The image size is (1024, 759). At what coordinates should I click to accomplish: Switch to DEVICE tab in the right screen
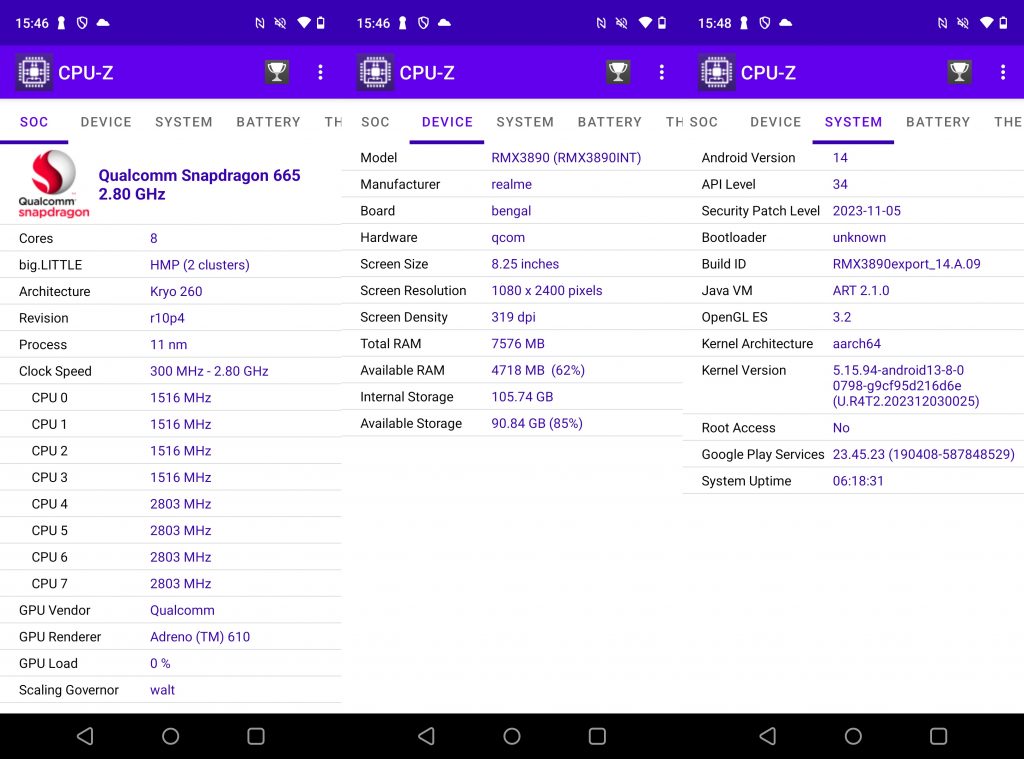775,122
